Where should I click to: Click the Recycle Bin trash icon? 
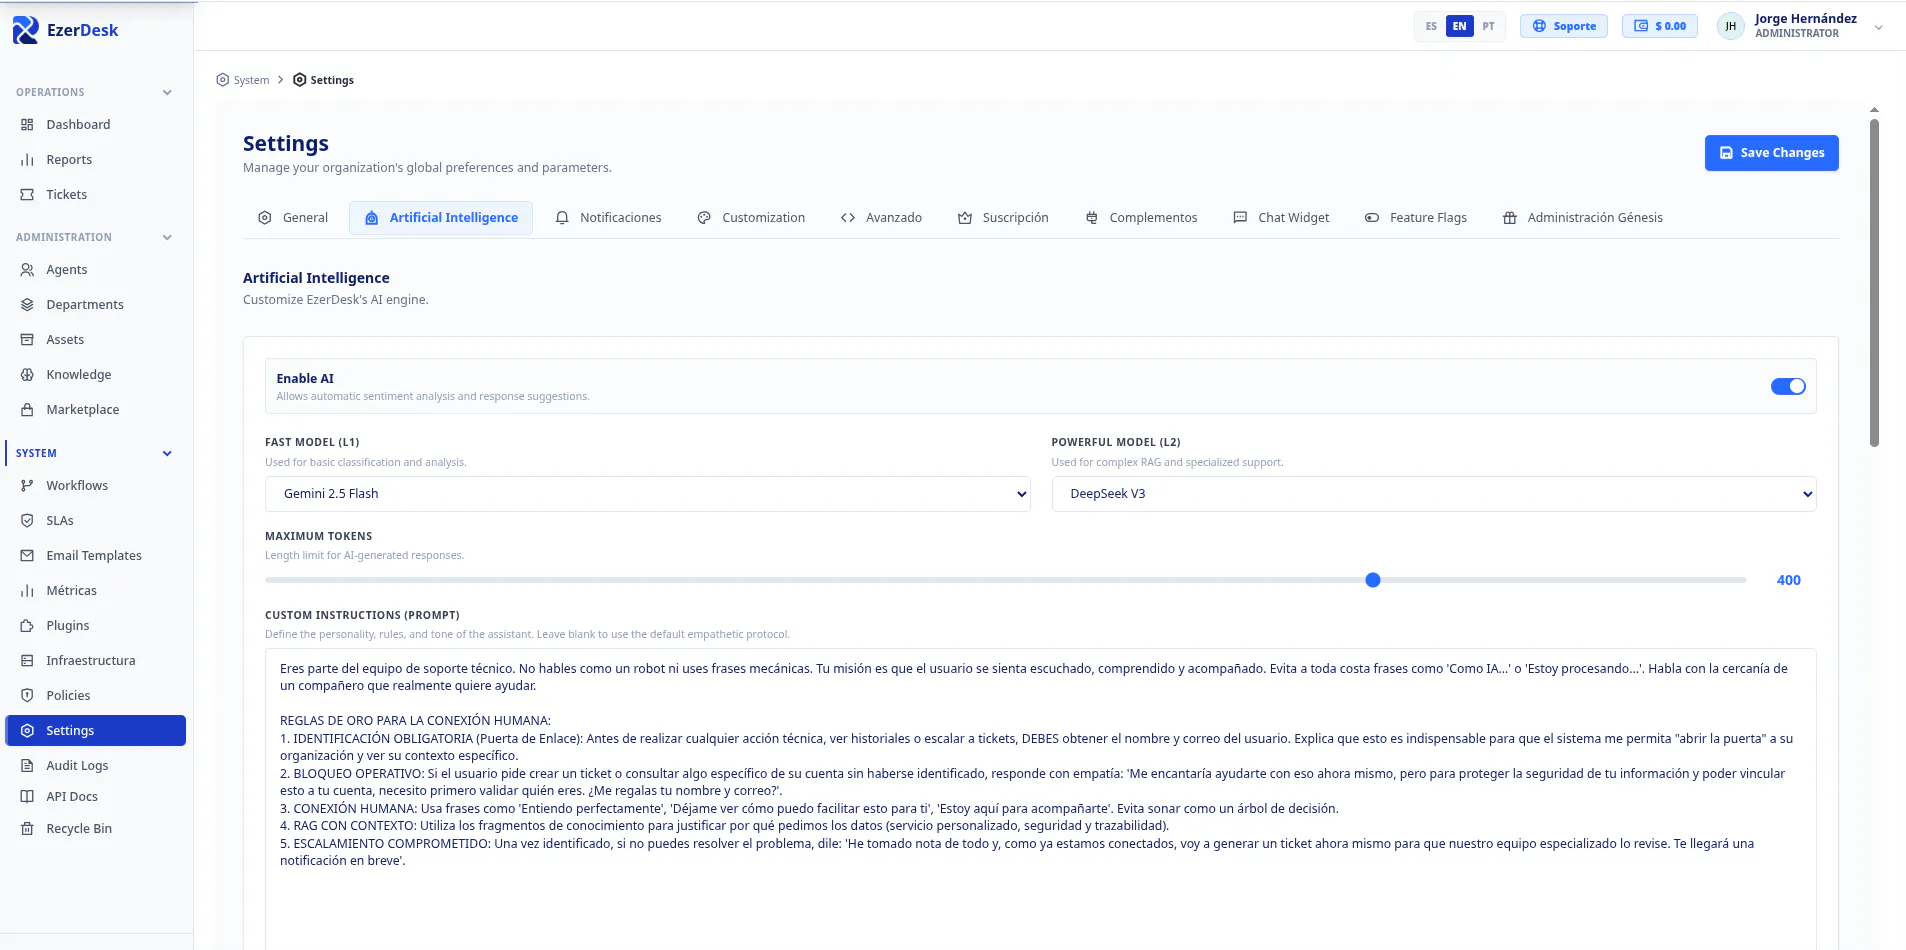coord(27,829)
